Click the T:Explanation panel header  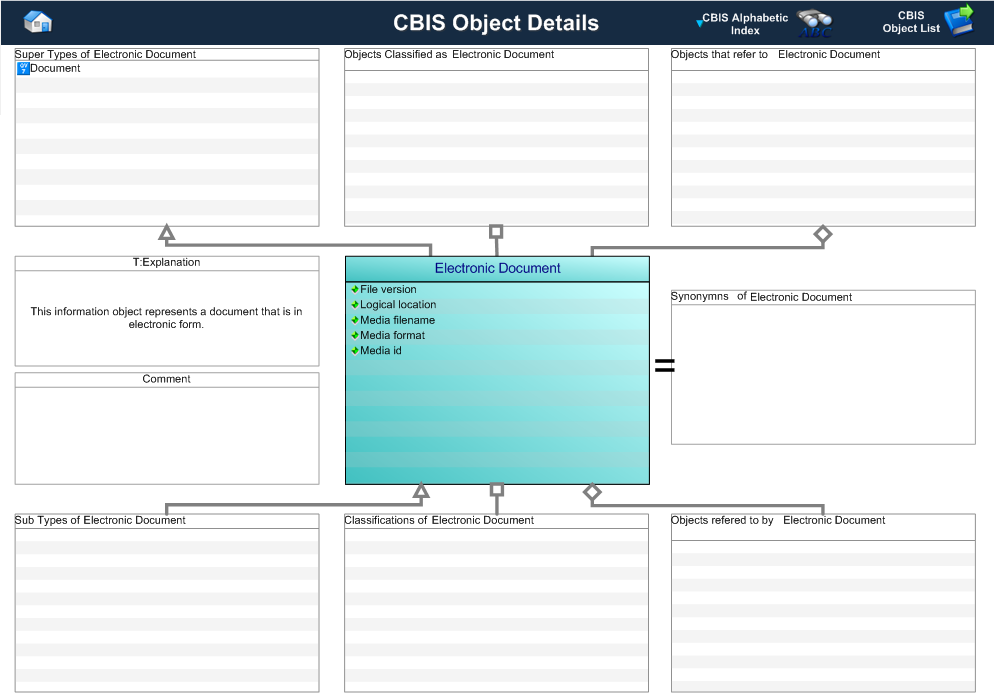[166, 263]
